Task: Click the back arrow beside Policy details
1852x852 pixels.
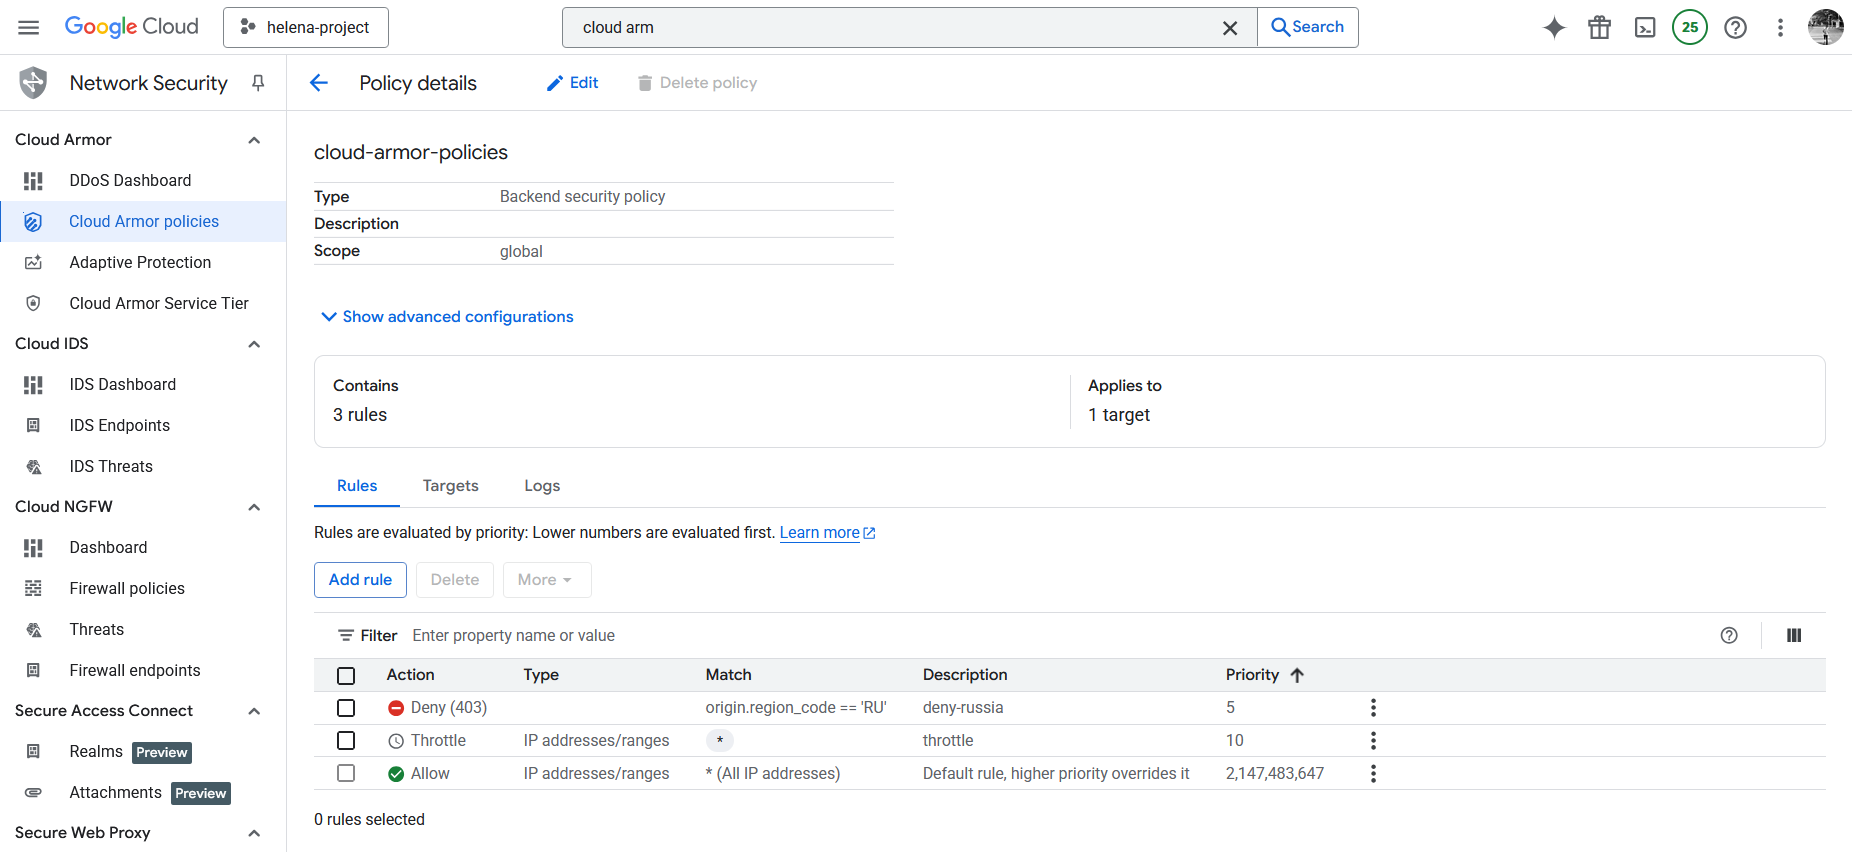Action: tap(319, 83)
